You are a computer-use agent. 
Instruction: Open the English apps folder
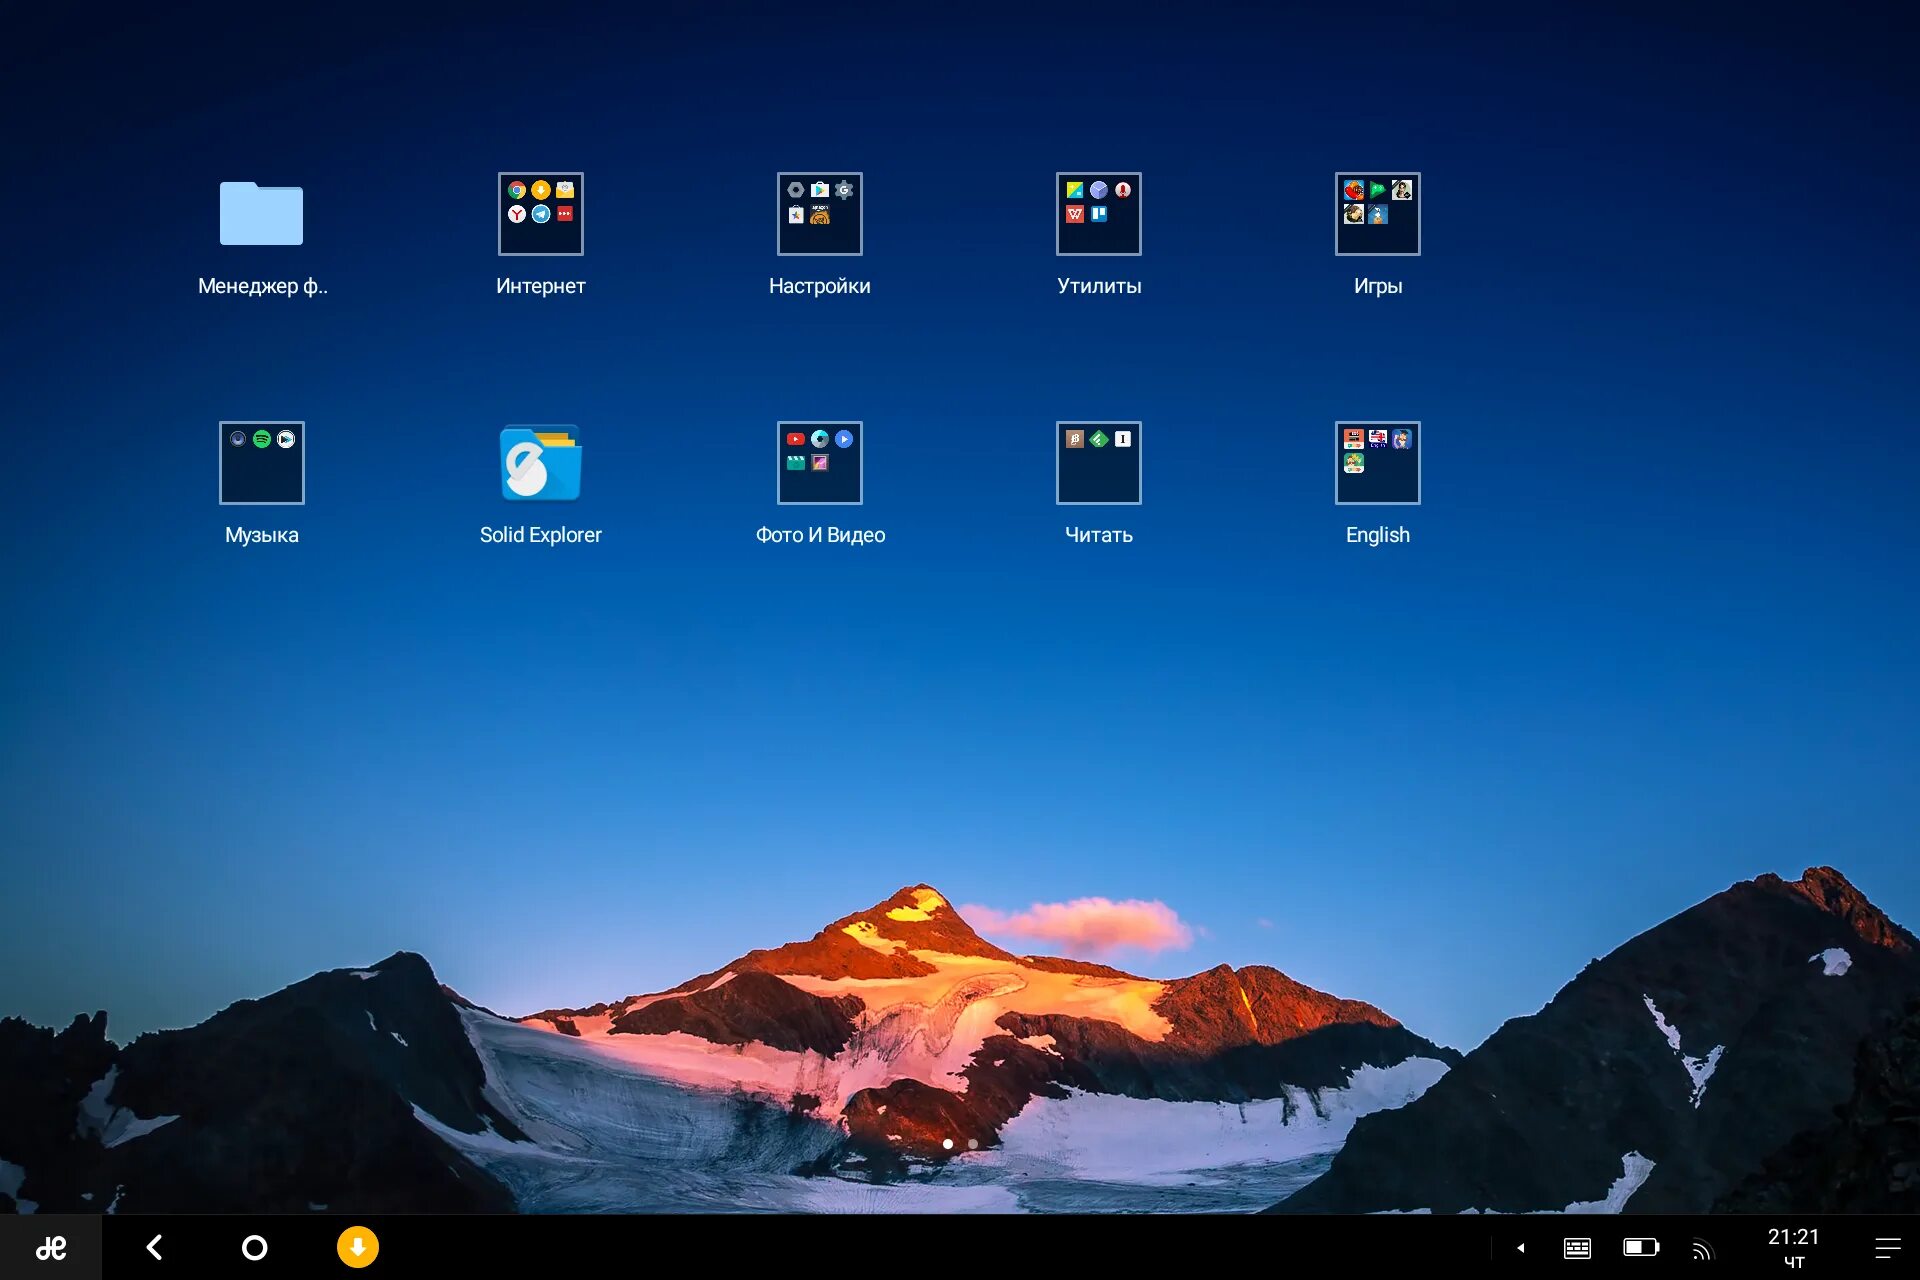tap(1377, 463)
